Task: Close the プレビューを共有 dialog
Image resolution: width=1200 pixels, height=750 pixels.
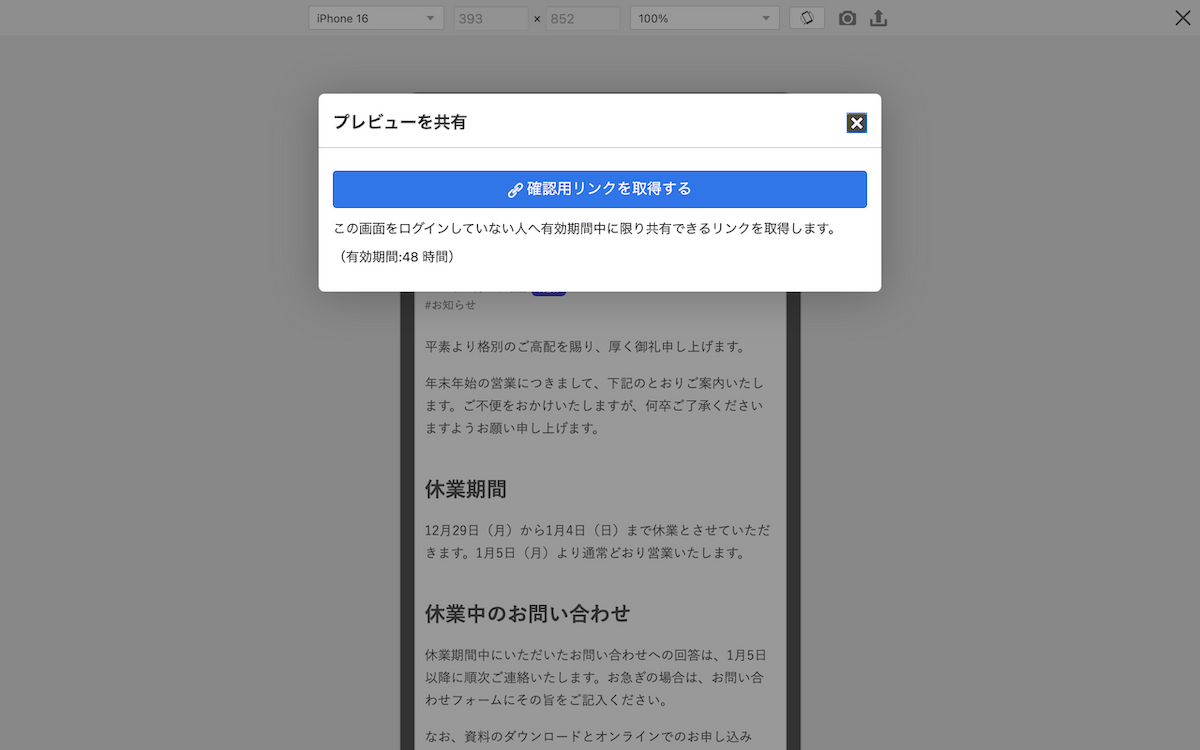Action: click(856, 123)
